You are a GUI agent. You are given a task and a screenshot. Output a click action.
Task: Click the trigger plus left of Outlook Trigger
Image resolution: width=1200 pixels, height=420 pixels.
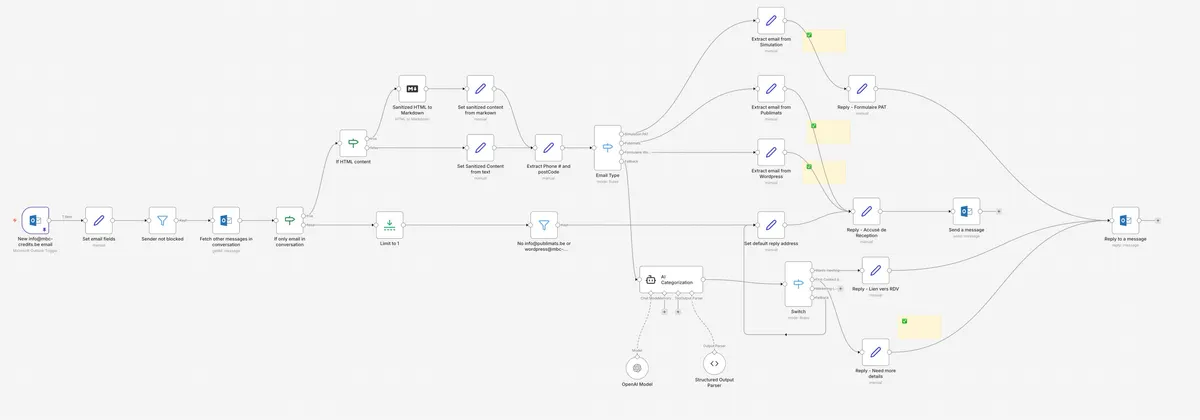[x=13, y=220]
